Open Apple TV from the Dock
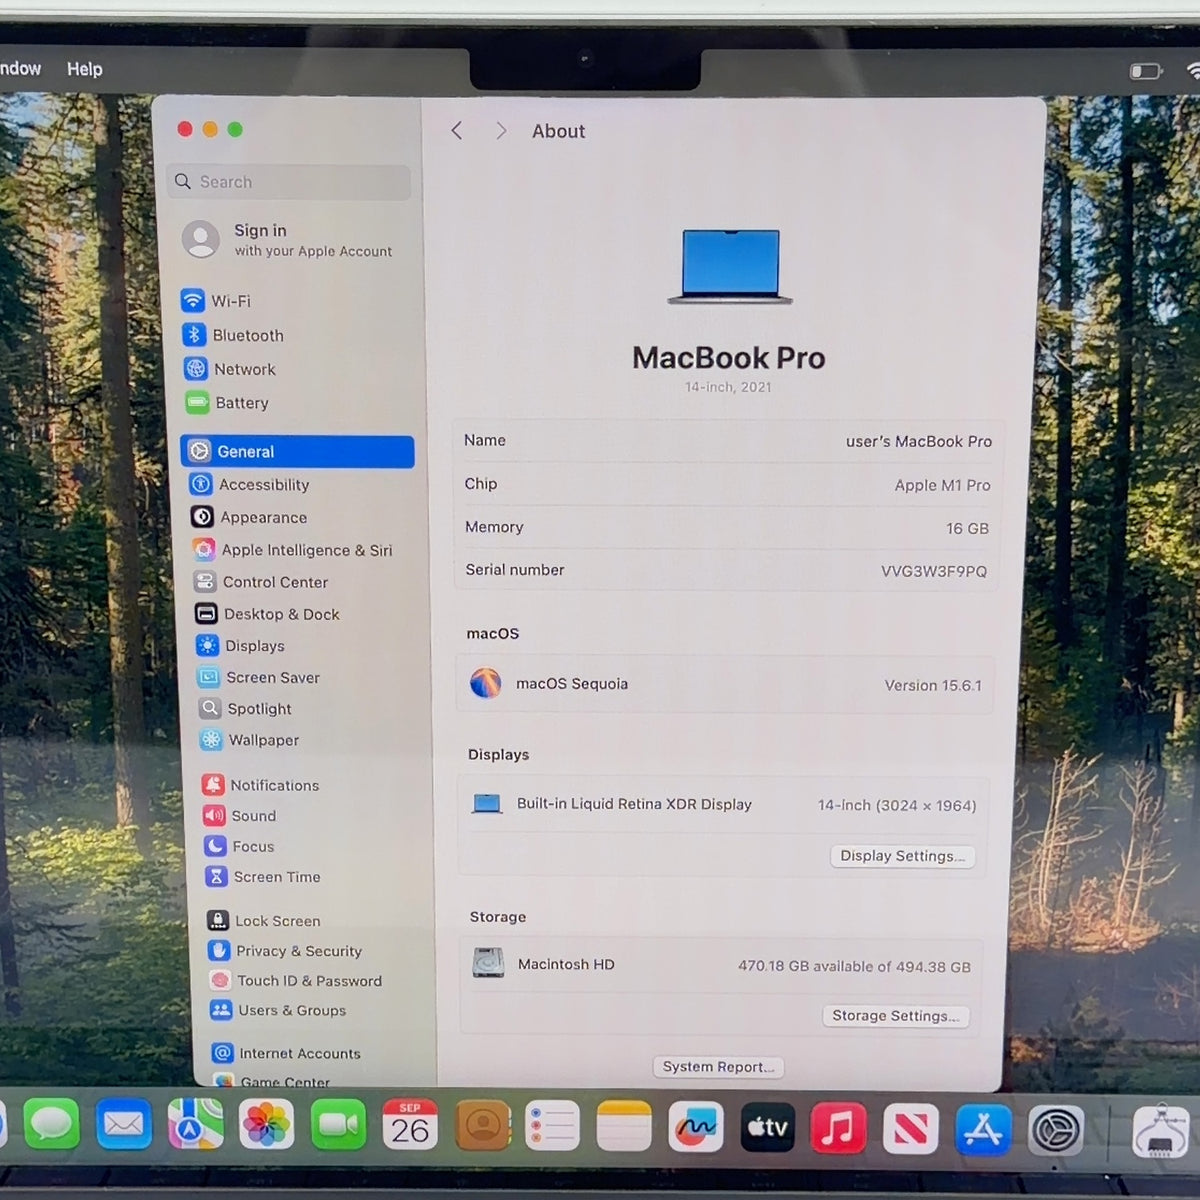Image resolution: width=1200 pixels, height=1200 pixels. coord(767,1129)
